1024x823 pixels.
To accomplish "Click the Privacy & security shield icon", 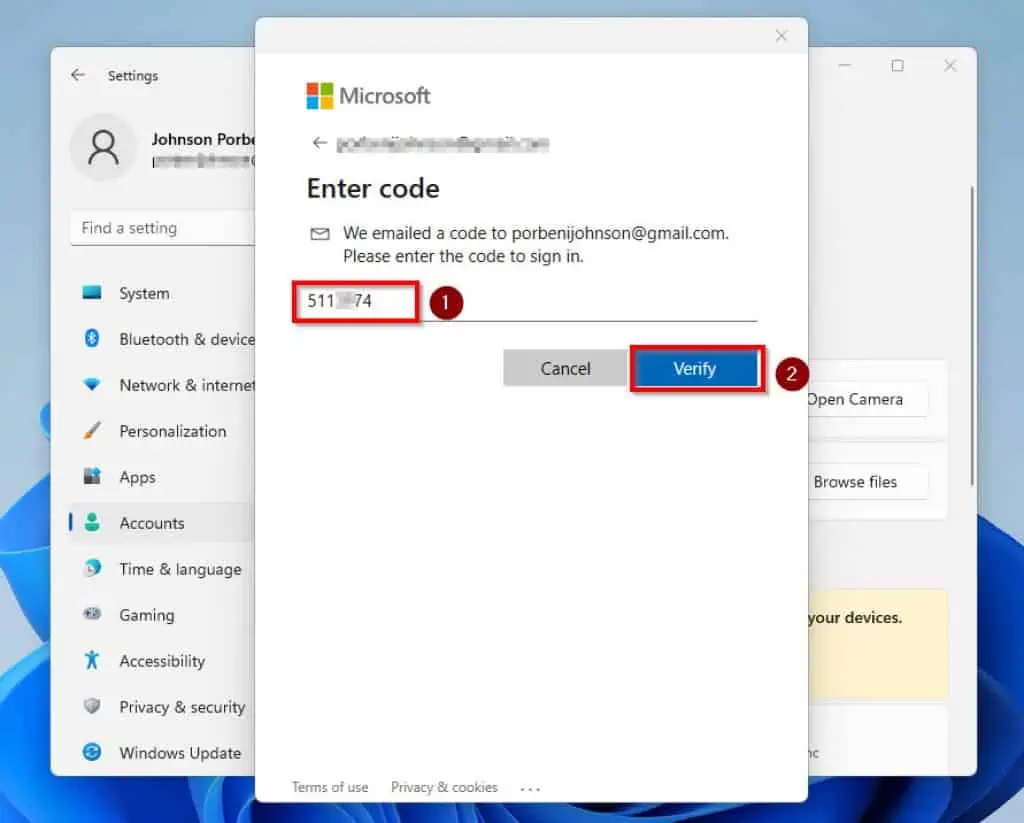I will (92, 707).
